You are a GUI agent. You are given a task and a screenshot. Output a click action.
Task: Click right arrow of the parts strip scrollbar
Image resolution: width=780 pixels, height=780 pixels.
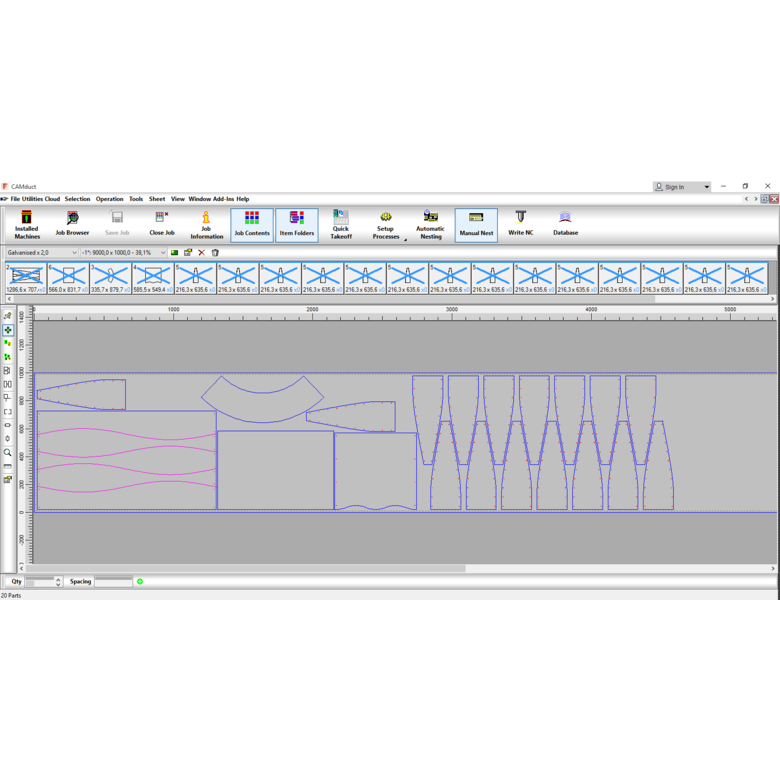[x=772, y=299]
